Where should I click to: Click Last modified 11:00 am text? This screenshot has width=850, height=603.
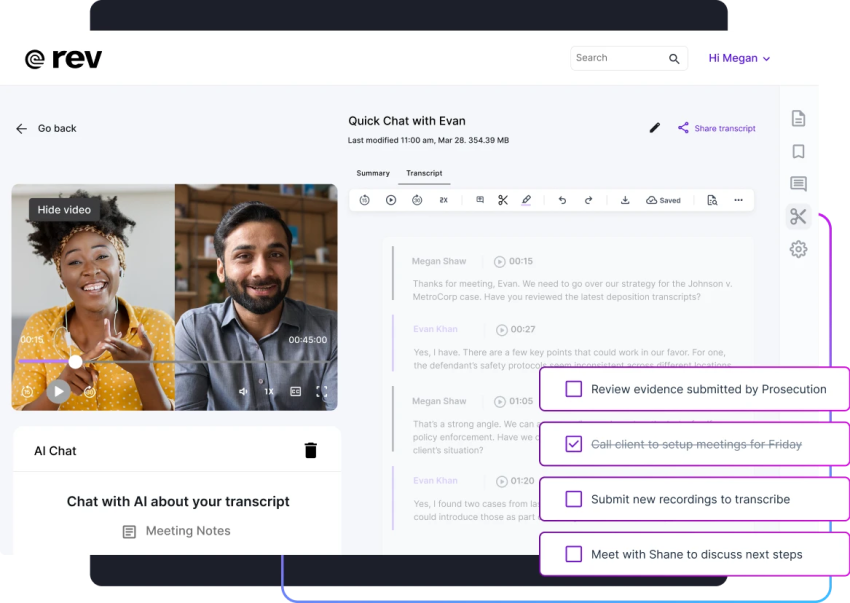pyautogui.click(x=428, y=140)
